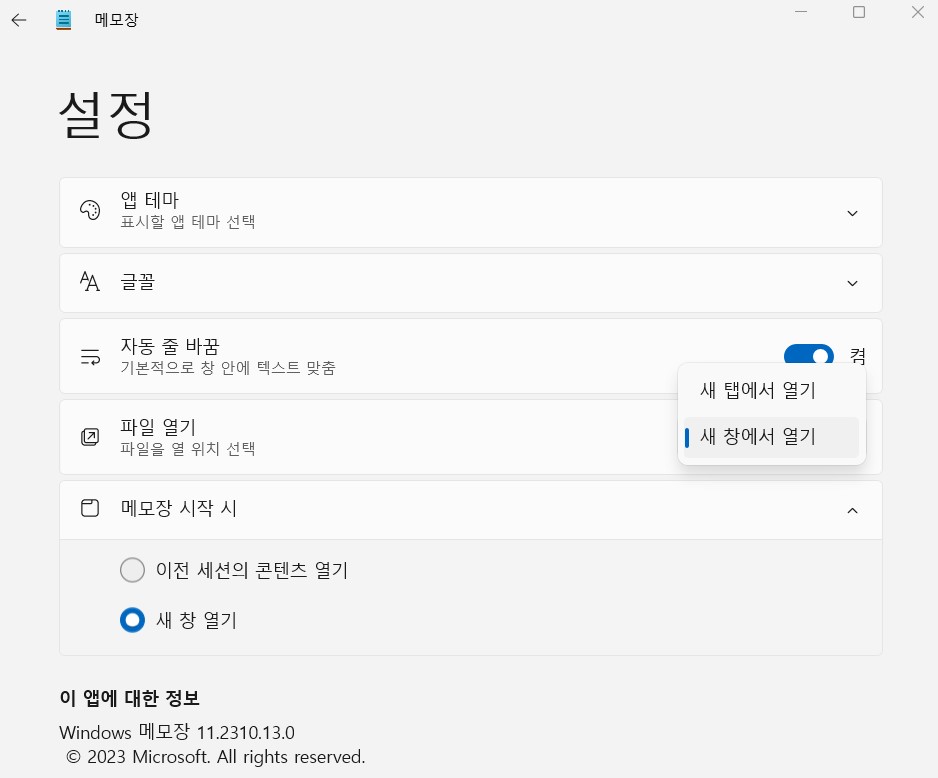Expand the 앱 테마 section chevron
This screenshot has height=778, width=938.
[852, 213]
